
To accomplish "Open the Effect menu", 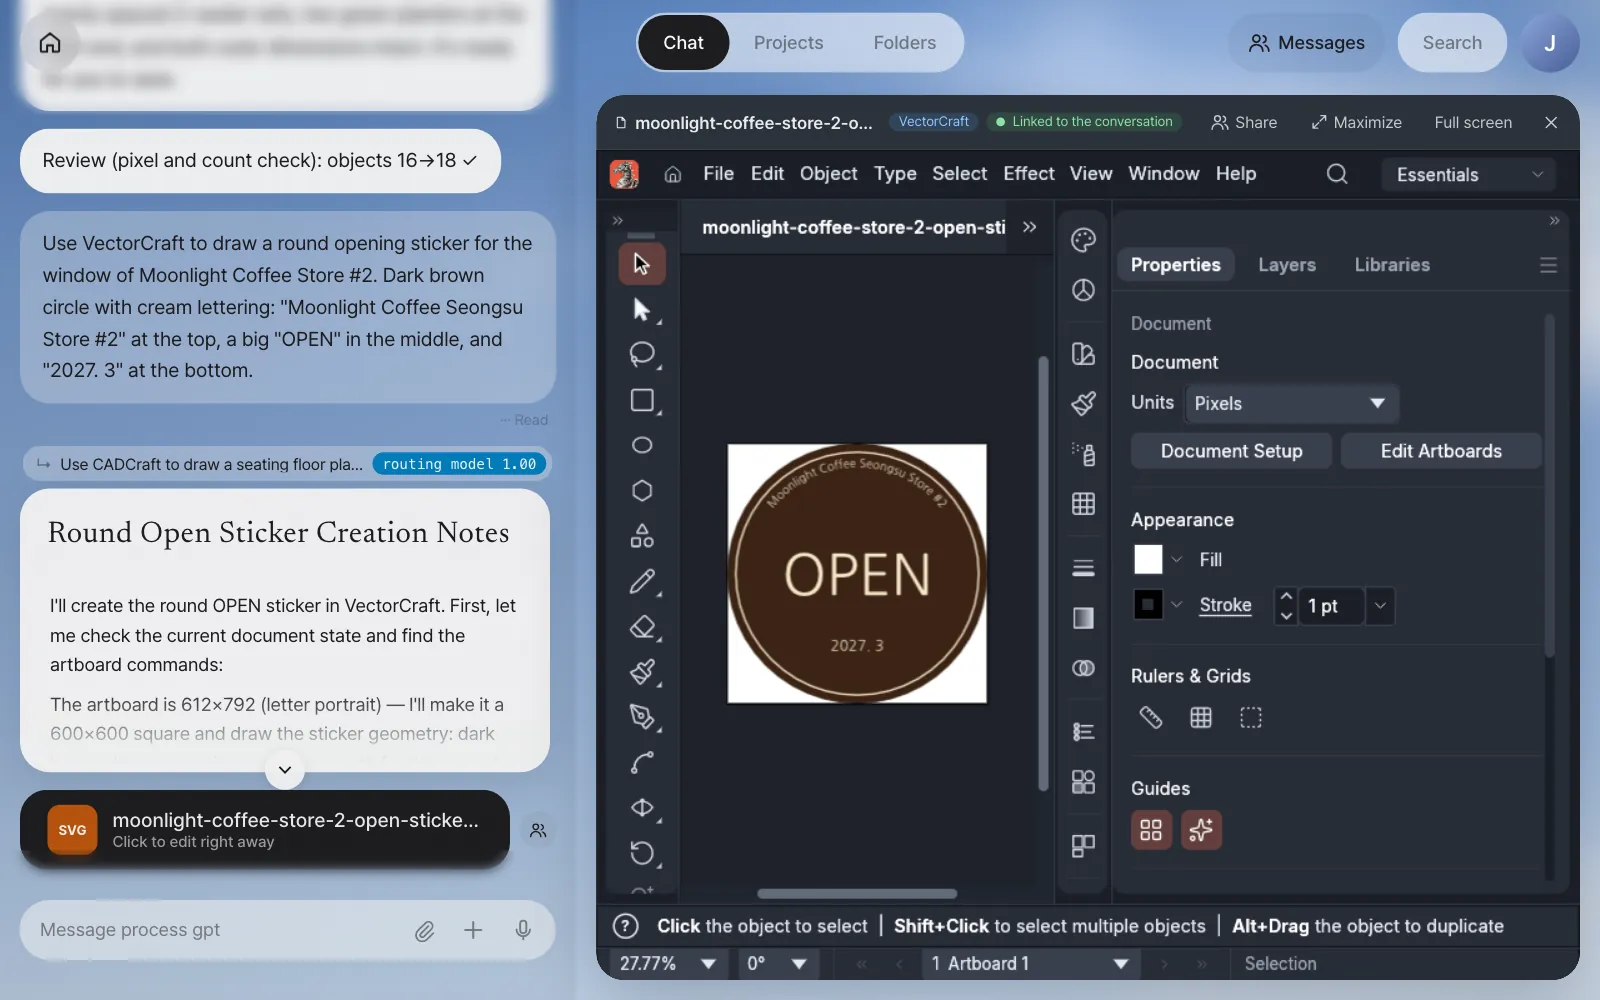I will coord(1029,174).
